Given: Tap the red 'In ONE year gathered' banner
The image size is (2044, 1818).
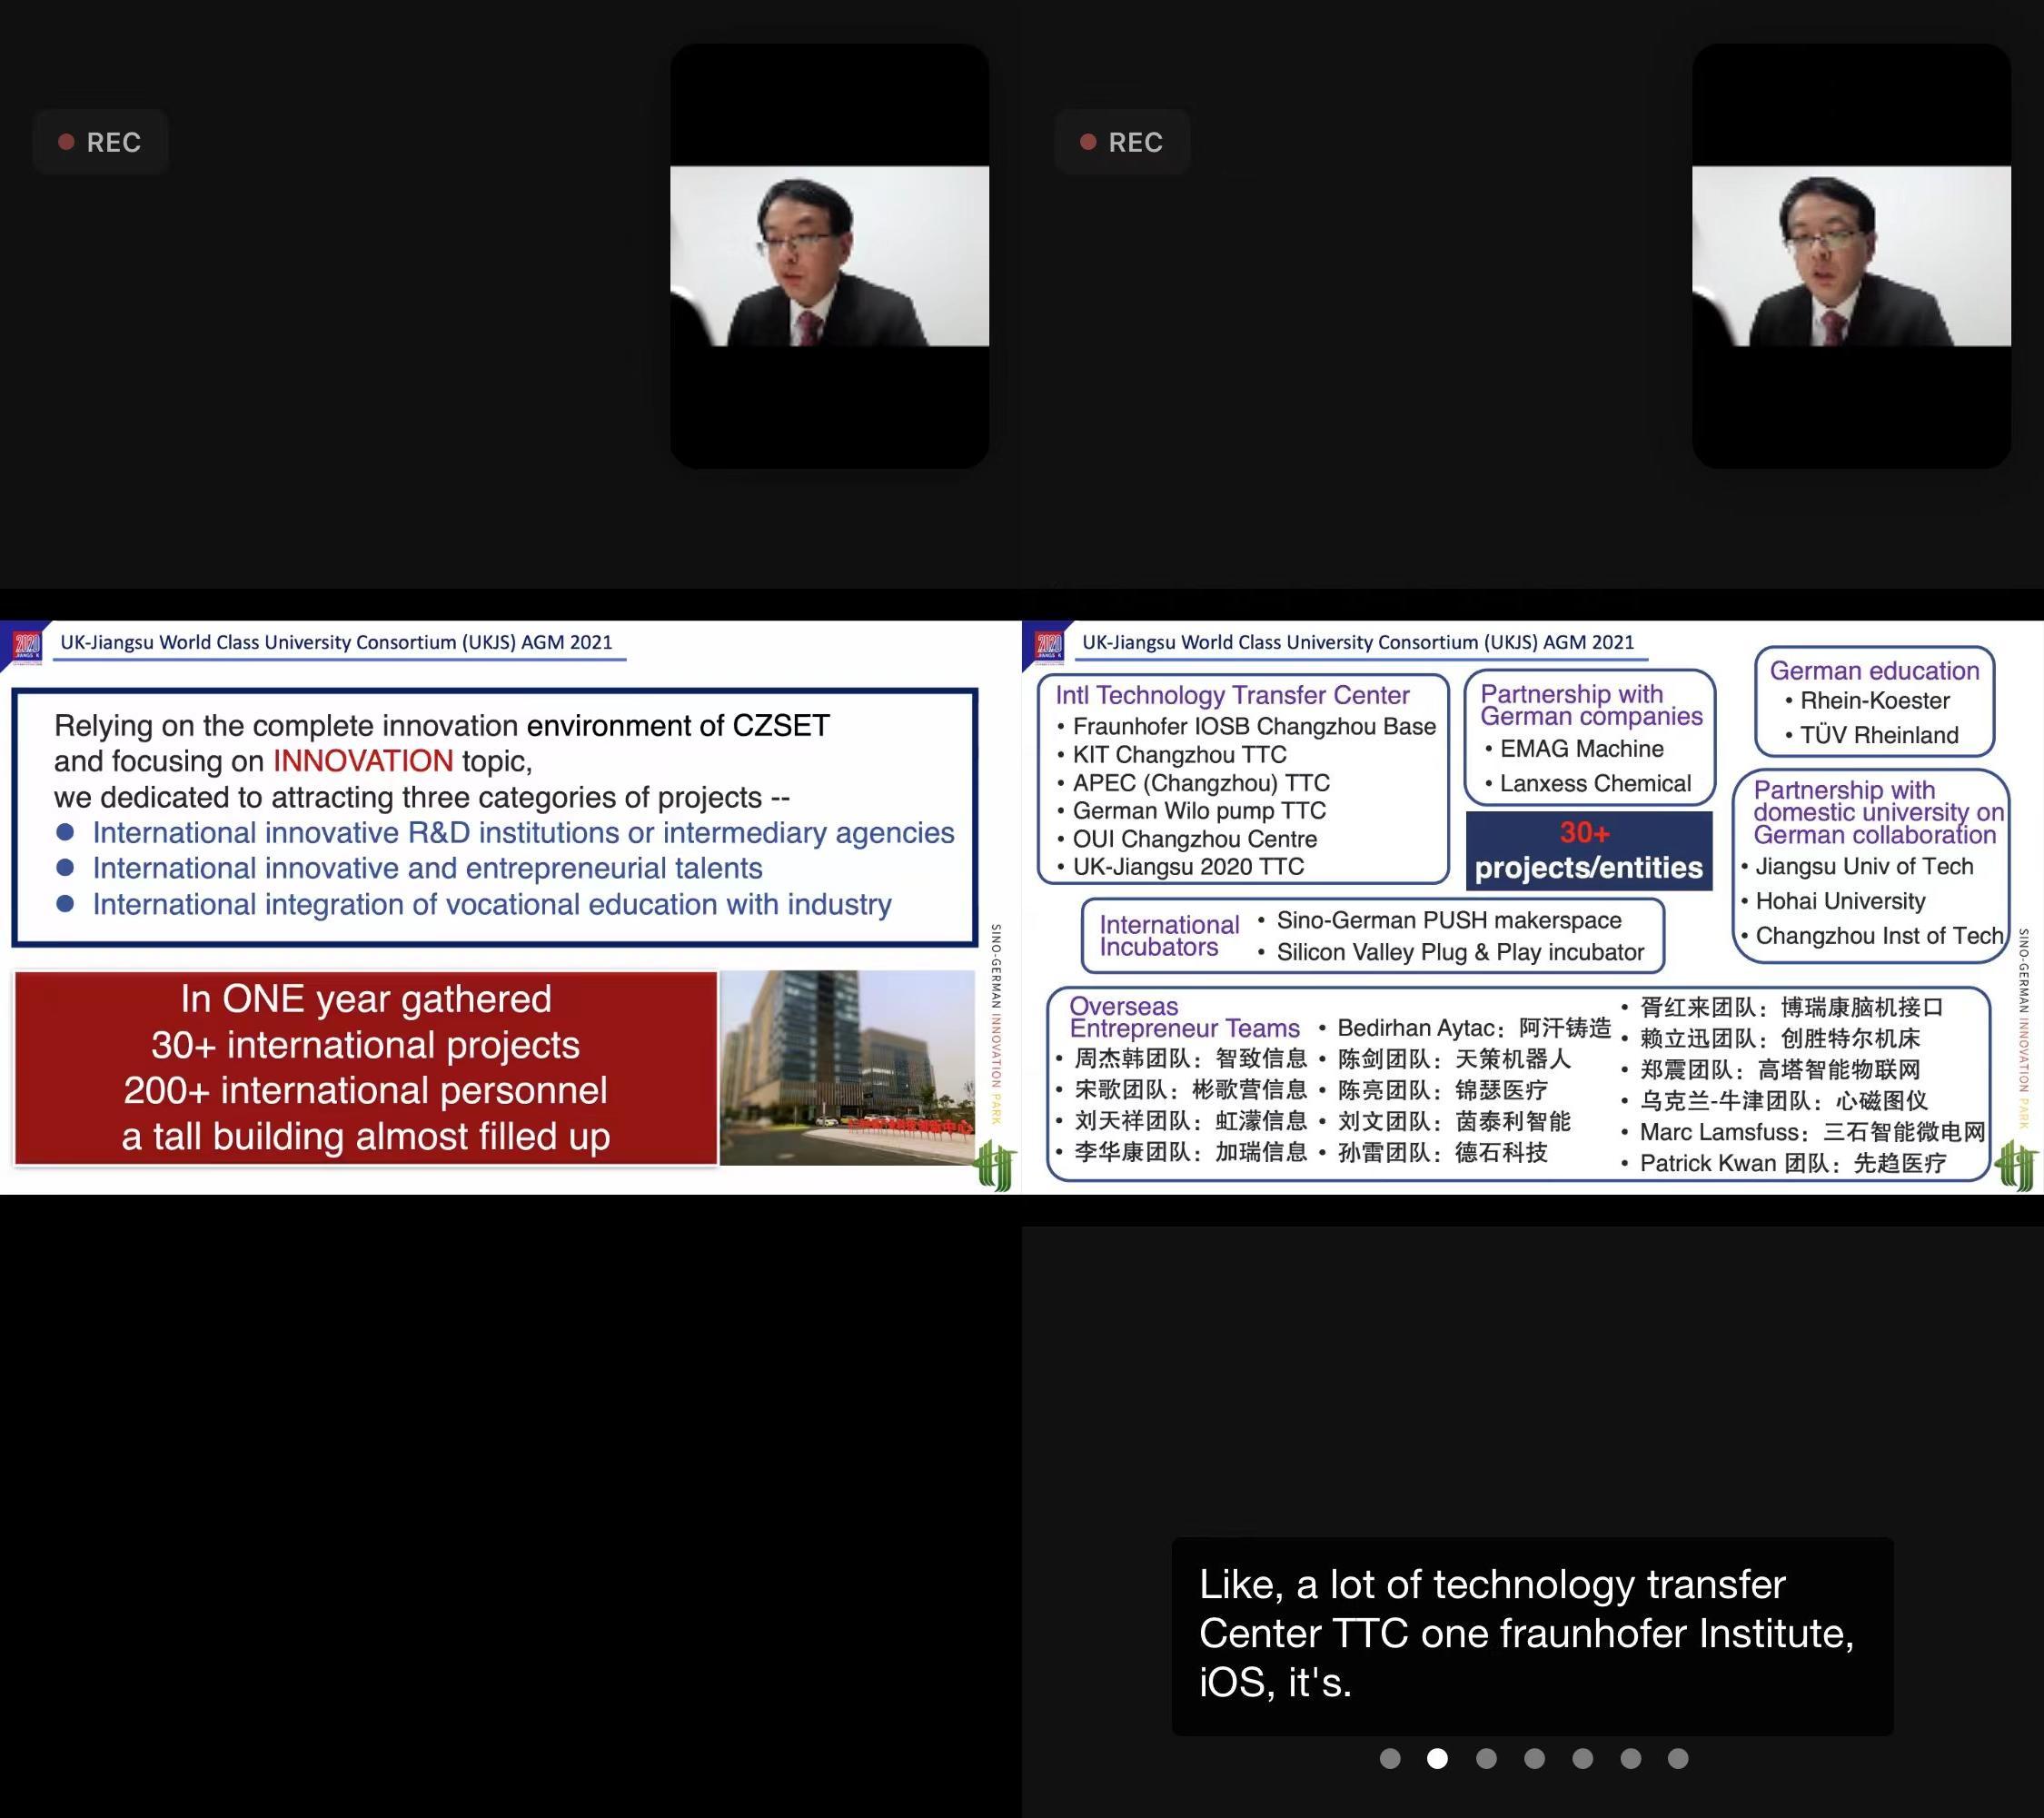Looking at the screenshot, I should [x=366, y=1067].
